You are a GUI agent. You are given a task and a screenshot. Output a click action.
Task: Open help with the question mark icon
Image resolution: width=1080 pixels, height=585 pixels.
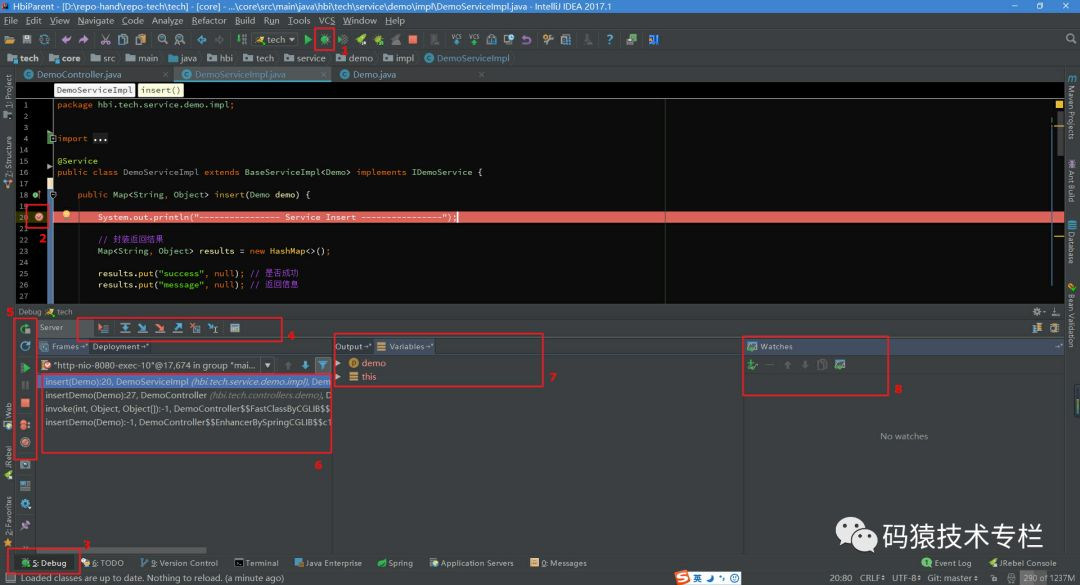pos(610,40)
